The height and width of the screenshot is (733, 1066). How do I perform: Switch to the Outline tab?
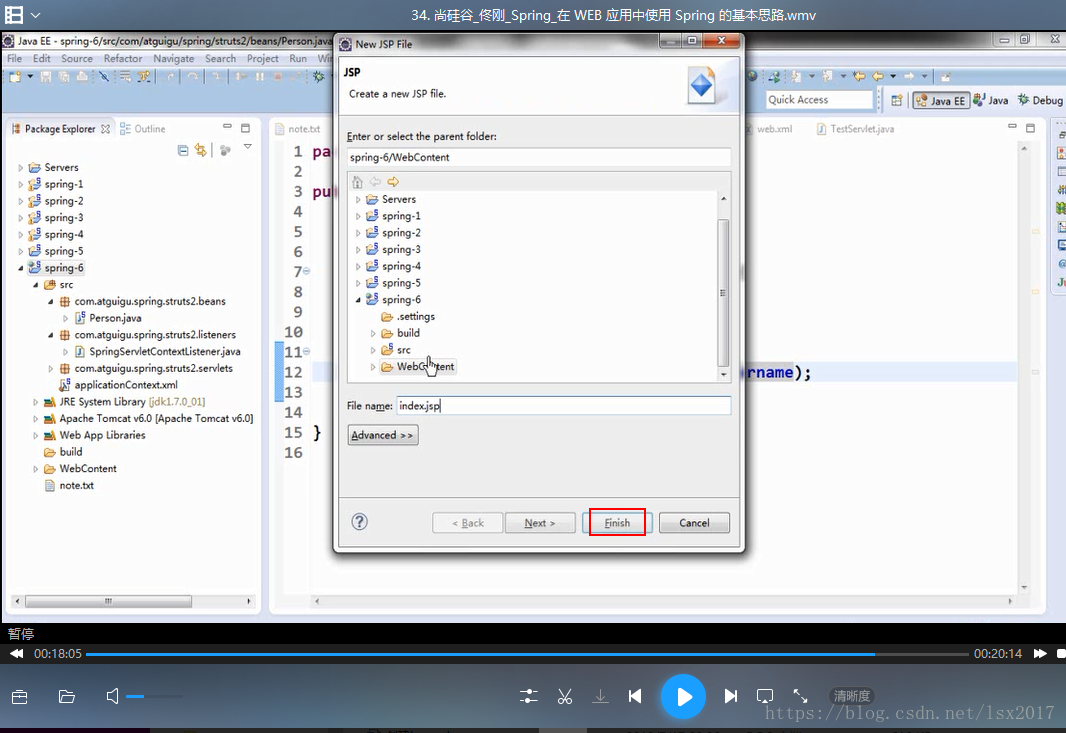point(143,129)
